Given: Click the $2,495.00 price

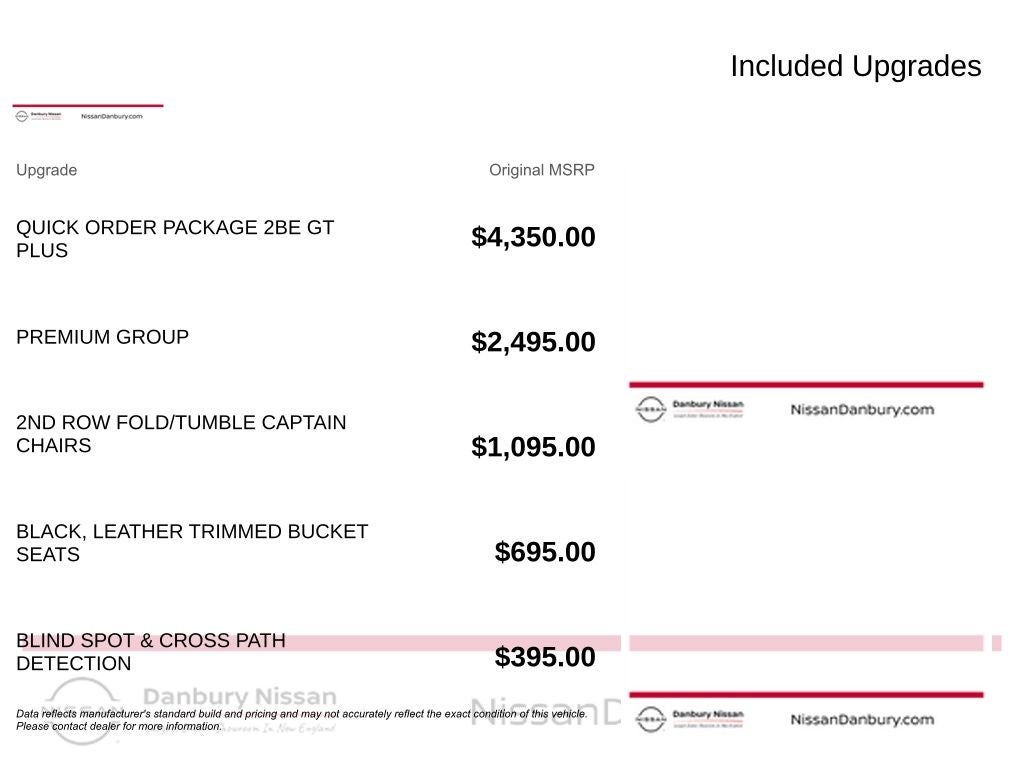Looking at the screenshot, I should pos(533,342).
